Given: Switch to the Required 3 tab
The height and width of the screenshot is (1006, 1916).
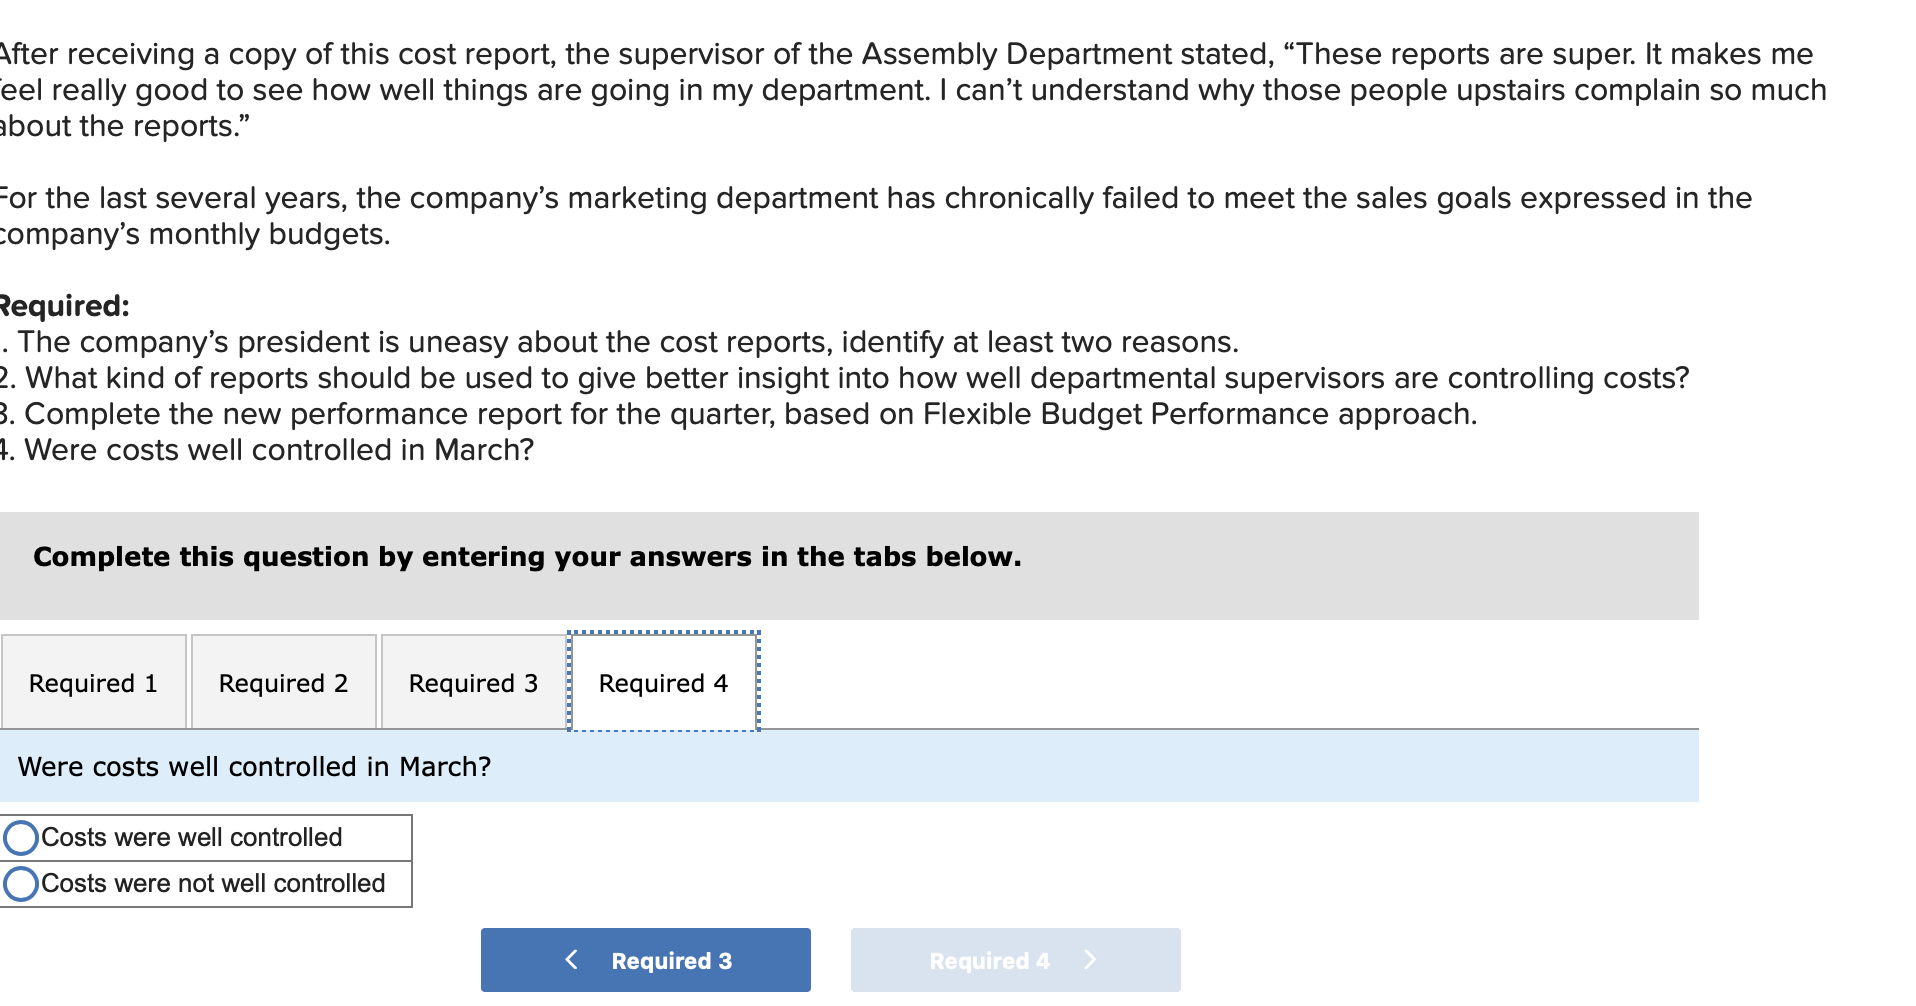Looking at the screenshot, I should 472,682.
